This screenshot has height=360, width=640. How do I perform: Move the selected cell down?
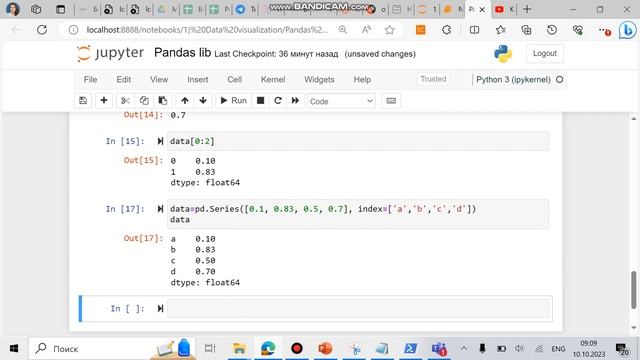tap(203, 101)
